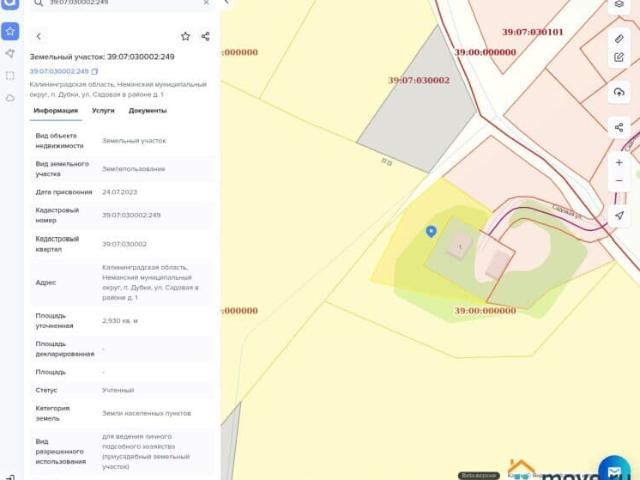Viewport: 640px width, 480px height.
Task: Collapse the side panel with chevron
Action: 227,2
